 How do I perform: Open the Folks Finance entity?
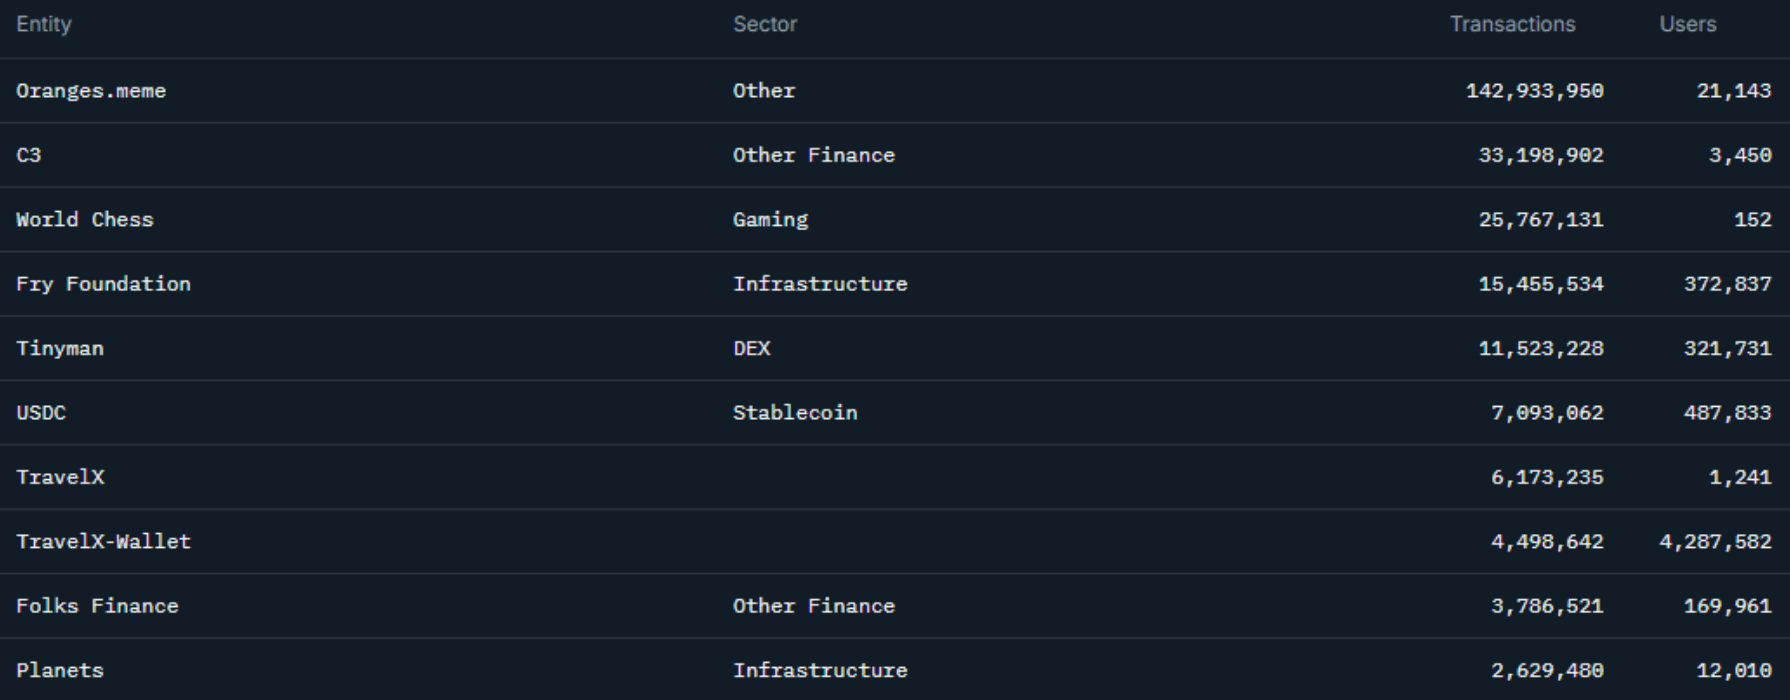[x=97, y=606]
